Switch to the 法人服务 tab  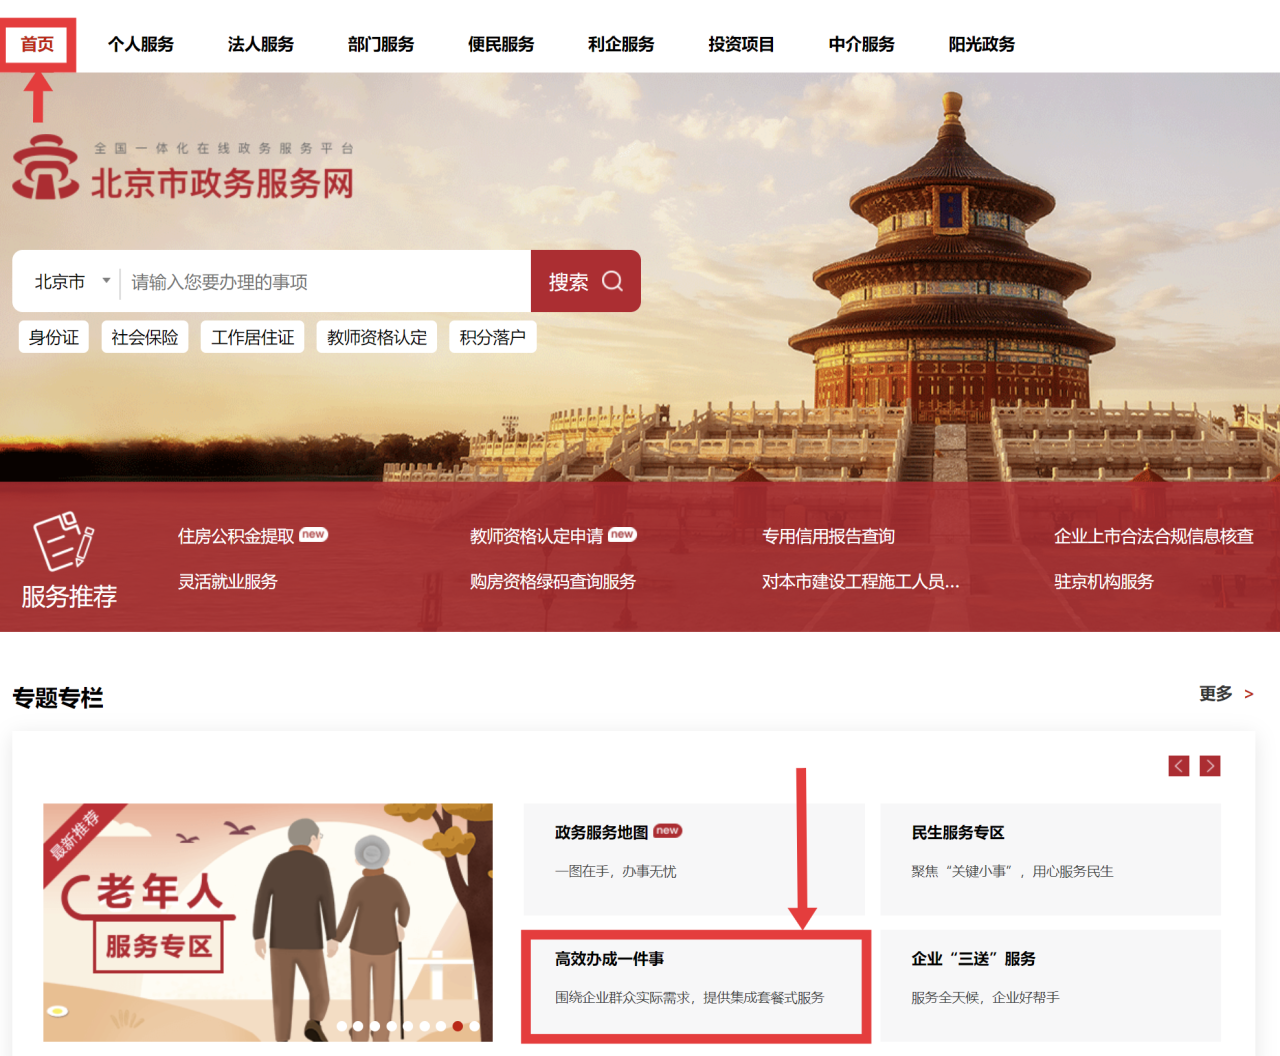tap(261, 44)
